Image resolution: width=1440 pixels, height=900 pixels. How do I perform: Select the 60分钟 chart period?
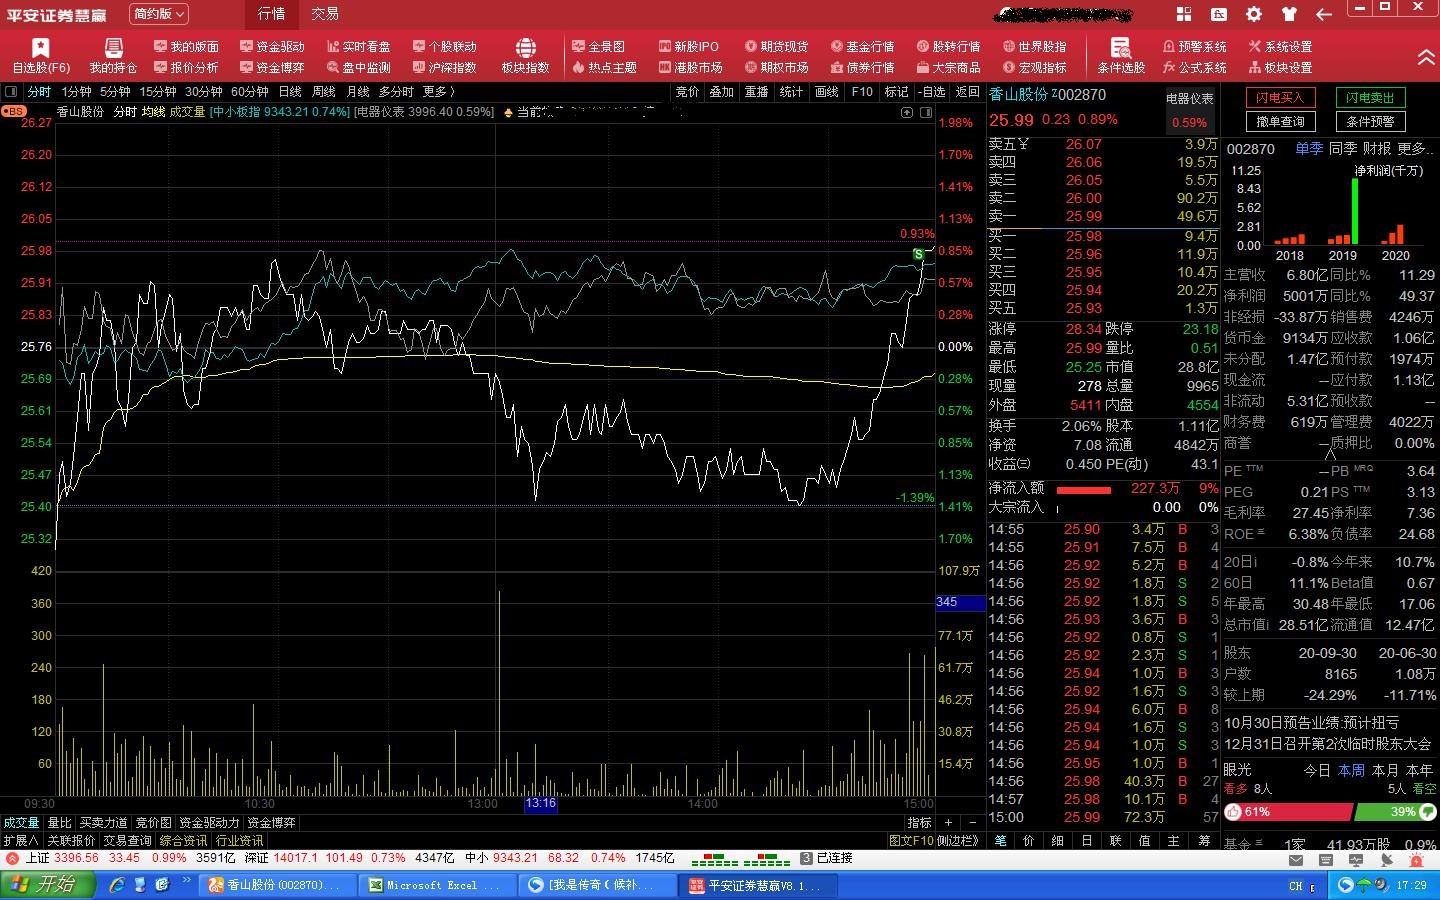pos(250,91)
